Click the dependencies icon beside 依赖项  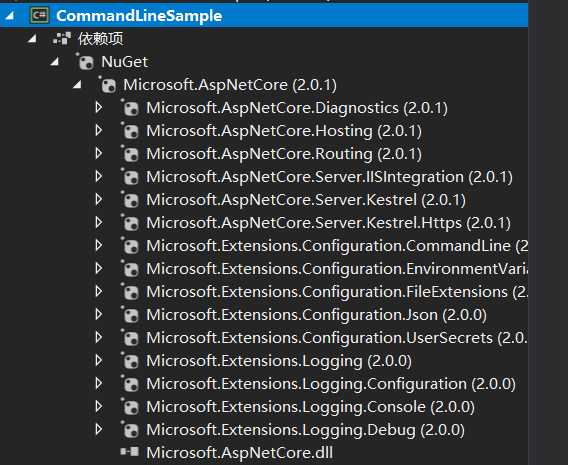point(62,39)
